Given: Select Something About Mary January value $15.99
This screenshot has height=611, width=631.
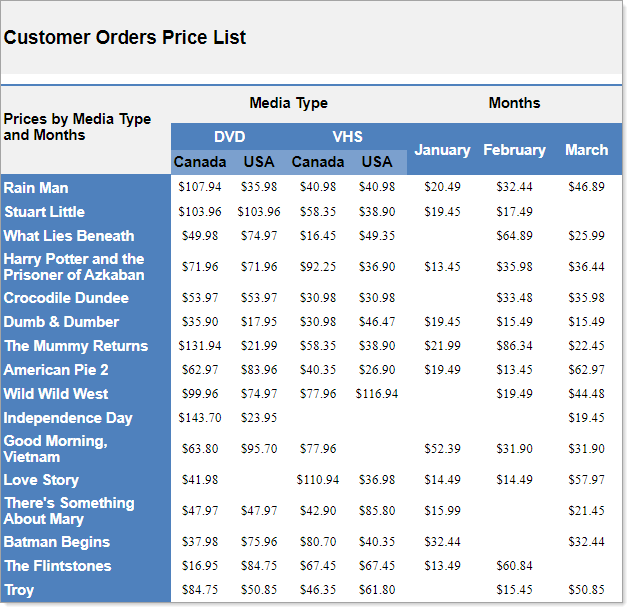Looking at the screenshot, I should [x=442, y=511].
